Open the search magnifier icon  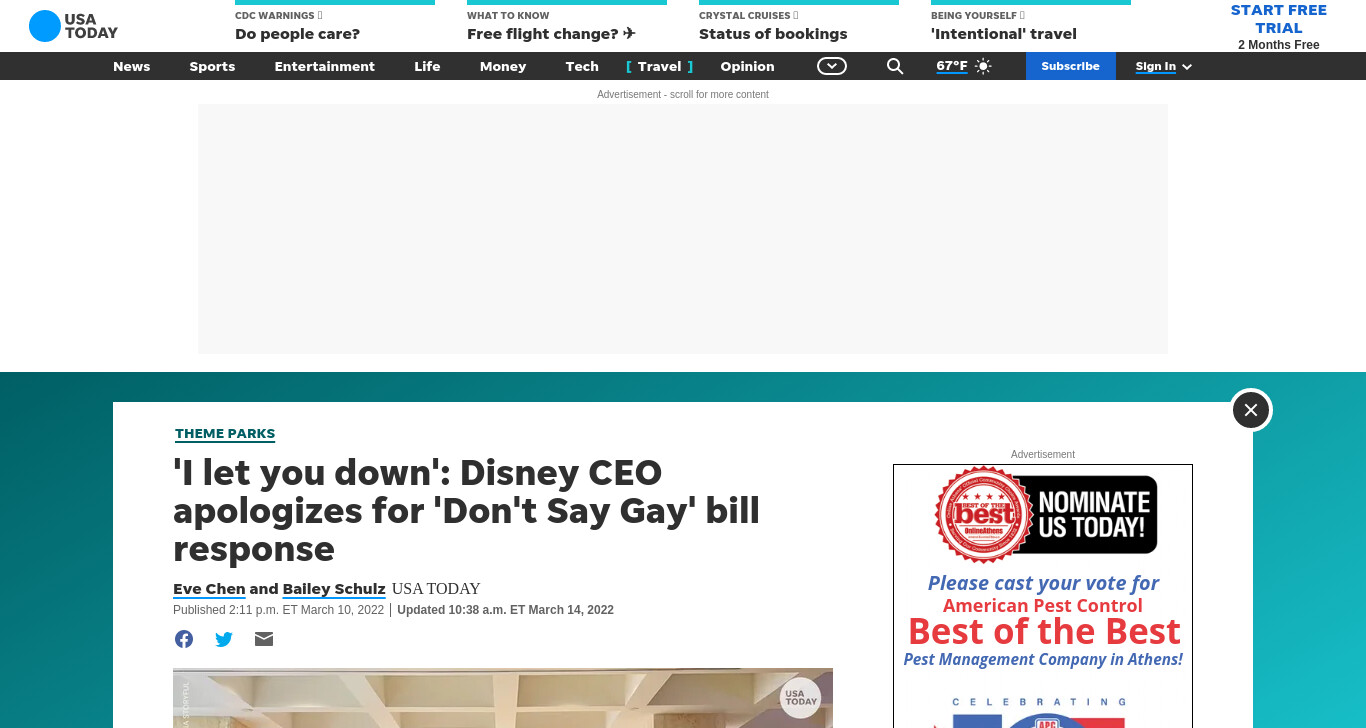pyautogui.click(x=895, y=66)
